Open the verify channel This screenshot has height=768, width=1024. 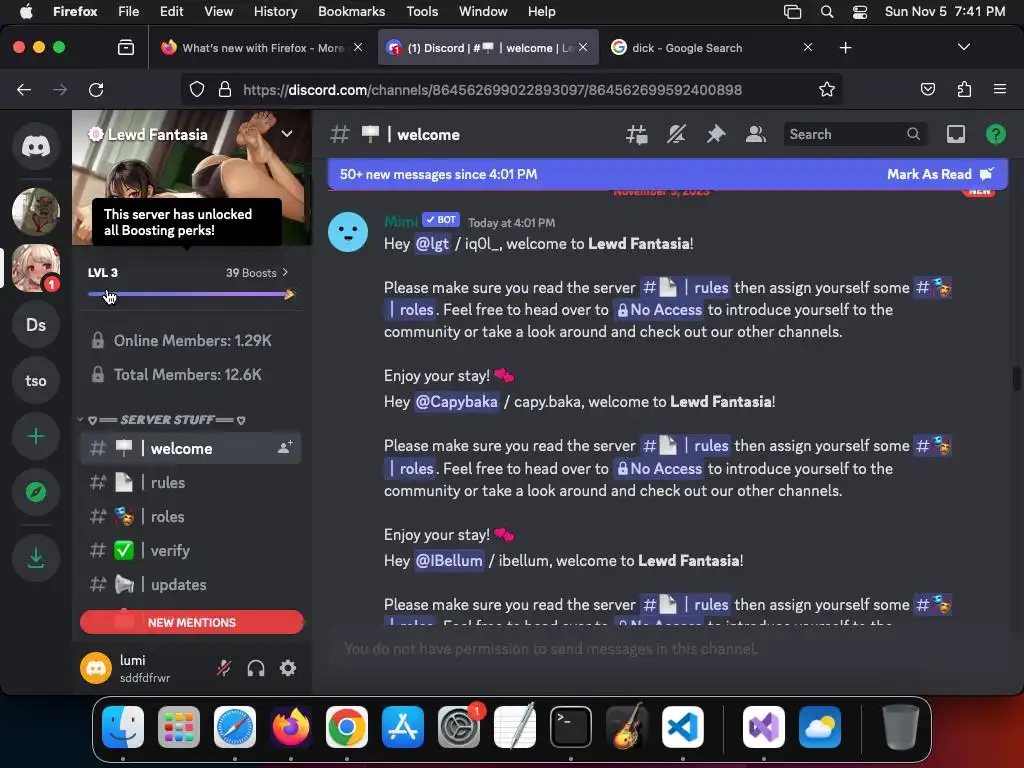coord(190,551)
